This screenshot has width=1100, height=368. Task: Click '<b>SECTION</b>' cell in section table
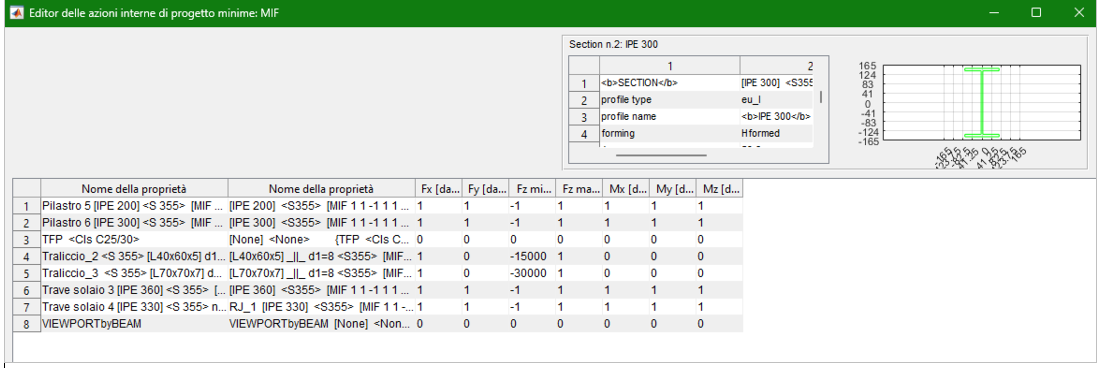pos(669,83)
